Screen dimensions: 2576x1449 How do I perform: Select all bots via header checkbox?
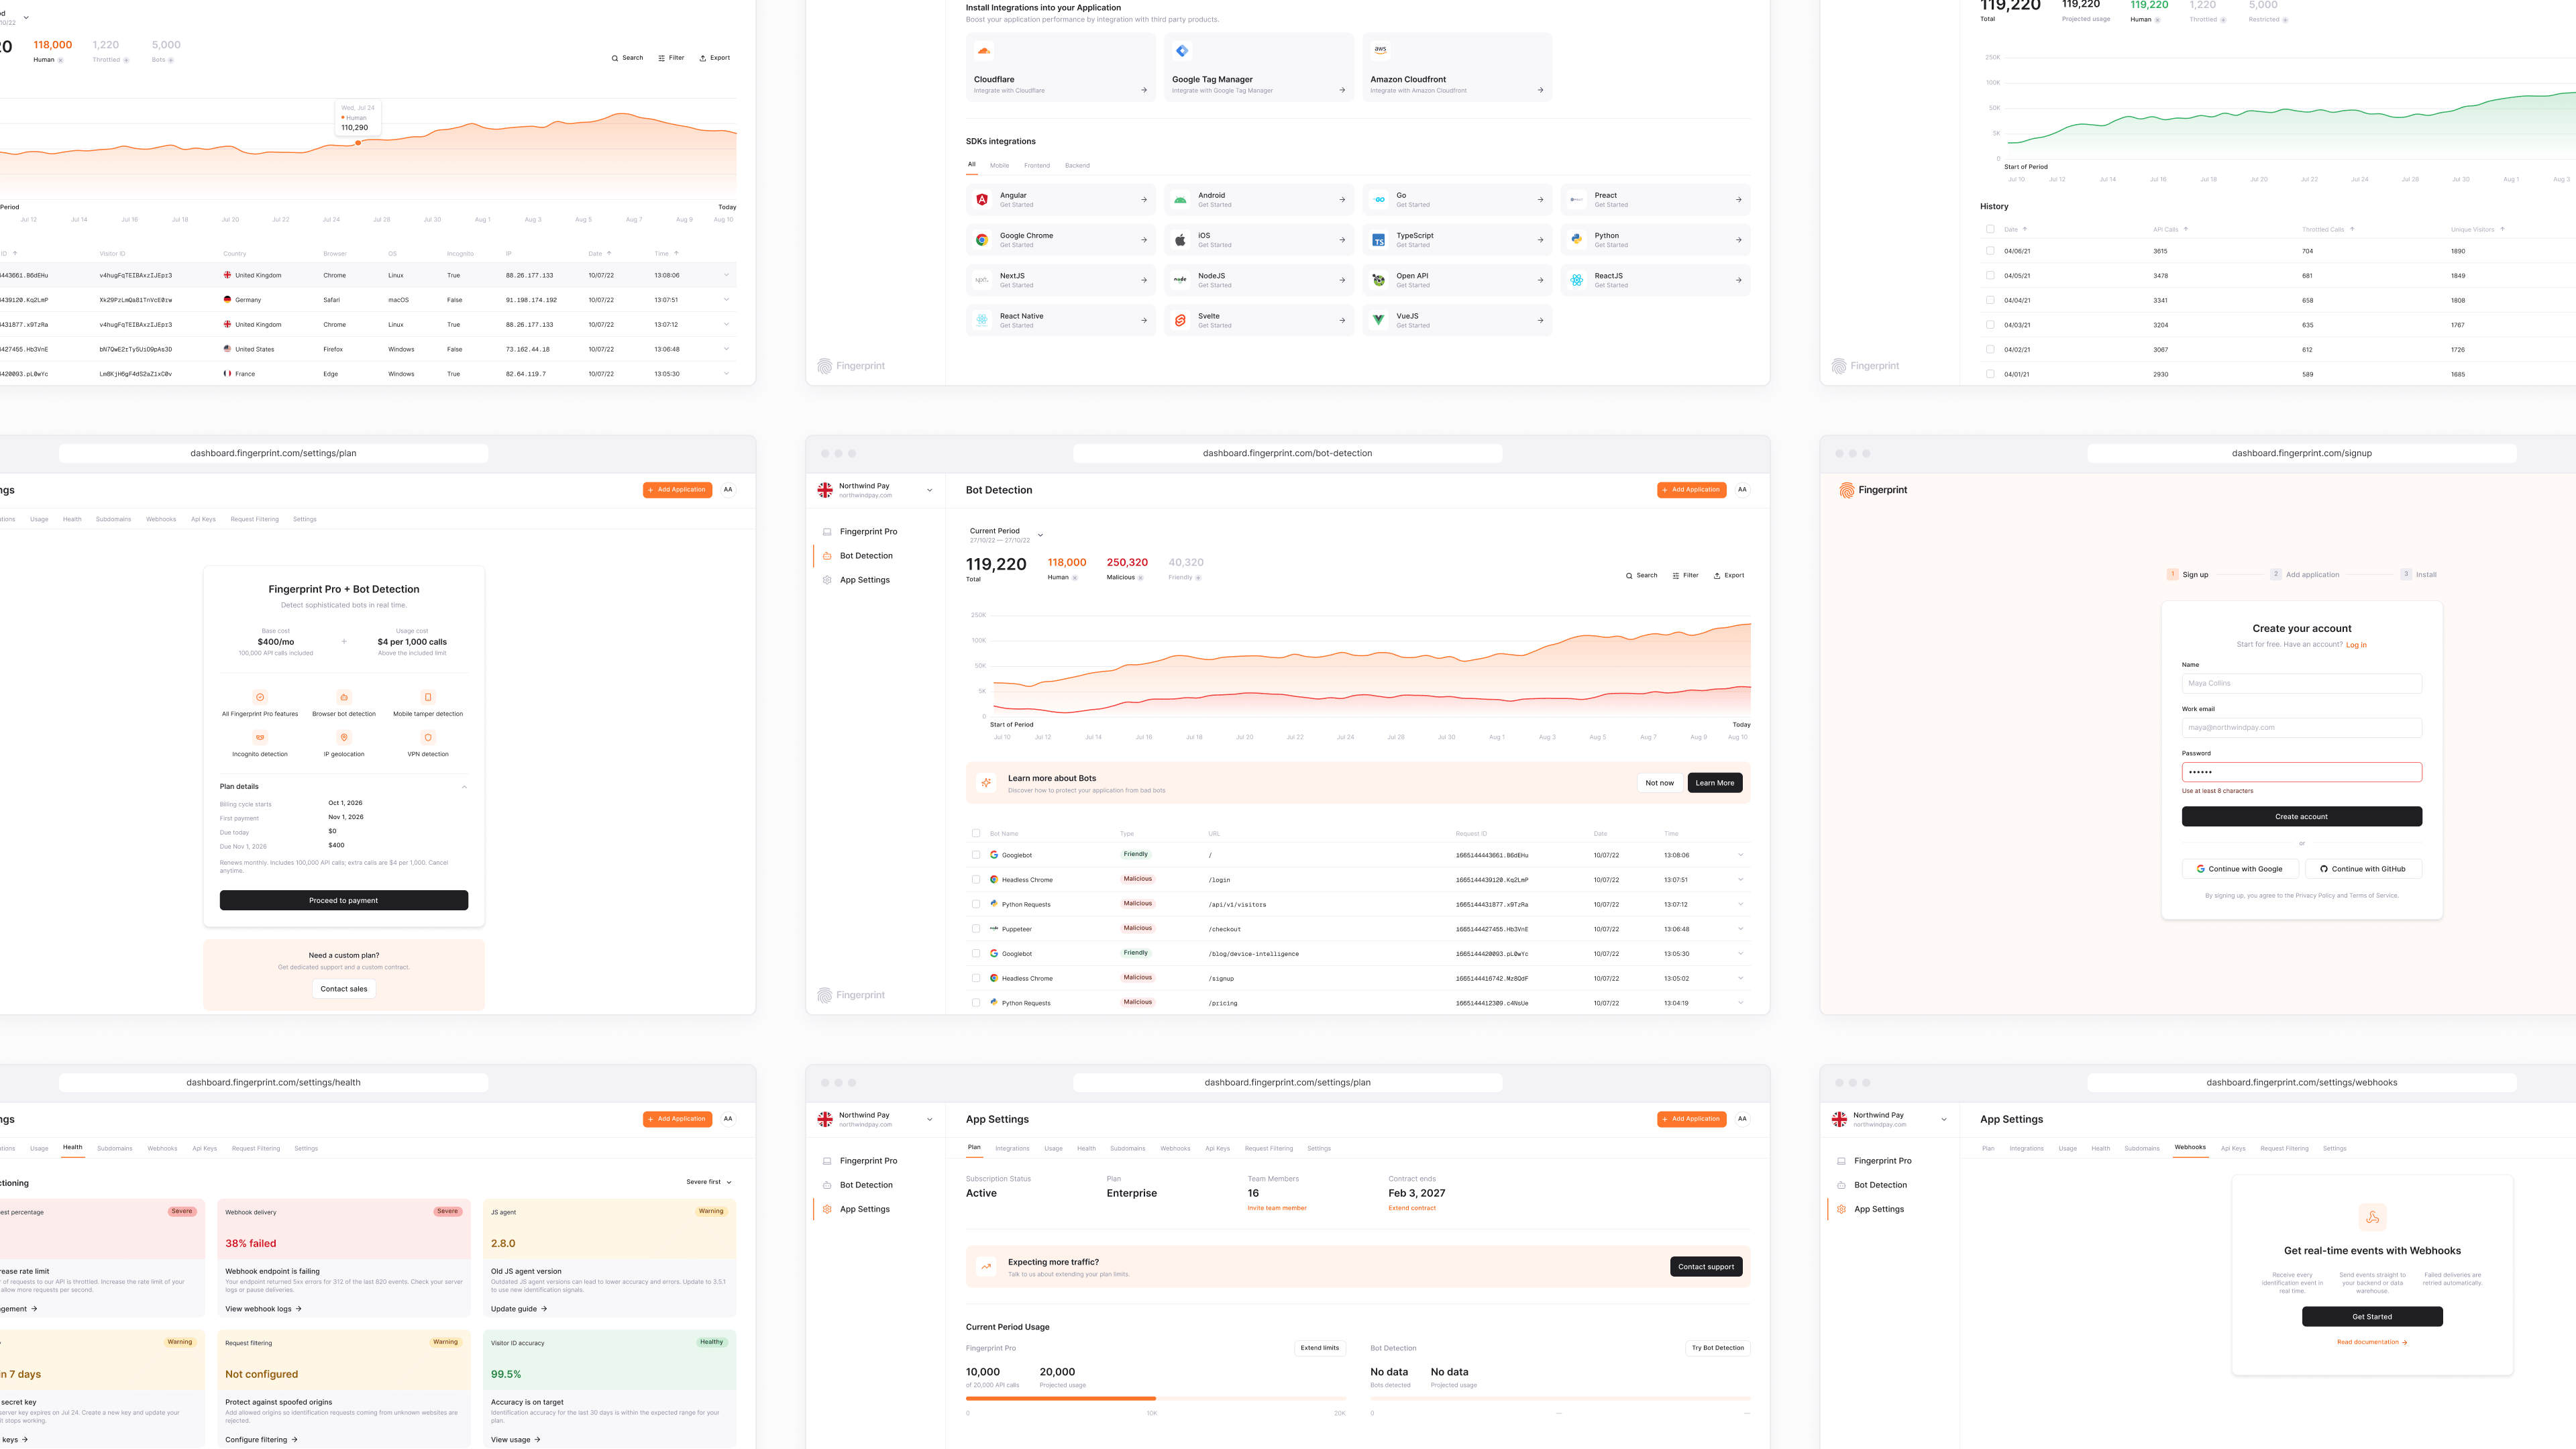[976, 833]
